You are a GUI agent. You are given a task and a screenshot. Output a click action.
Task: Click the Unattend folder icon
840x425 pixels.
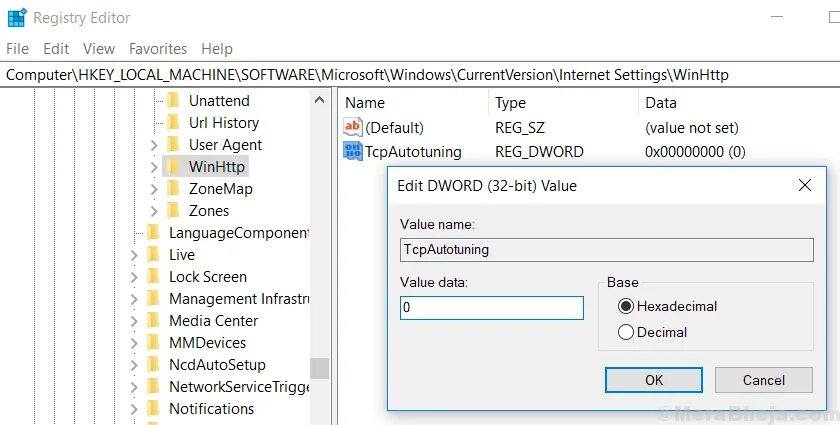click(172, 101)
